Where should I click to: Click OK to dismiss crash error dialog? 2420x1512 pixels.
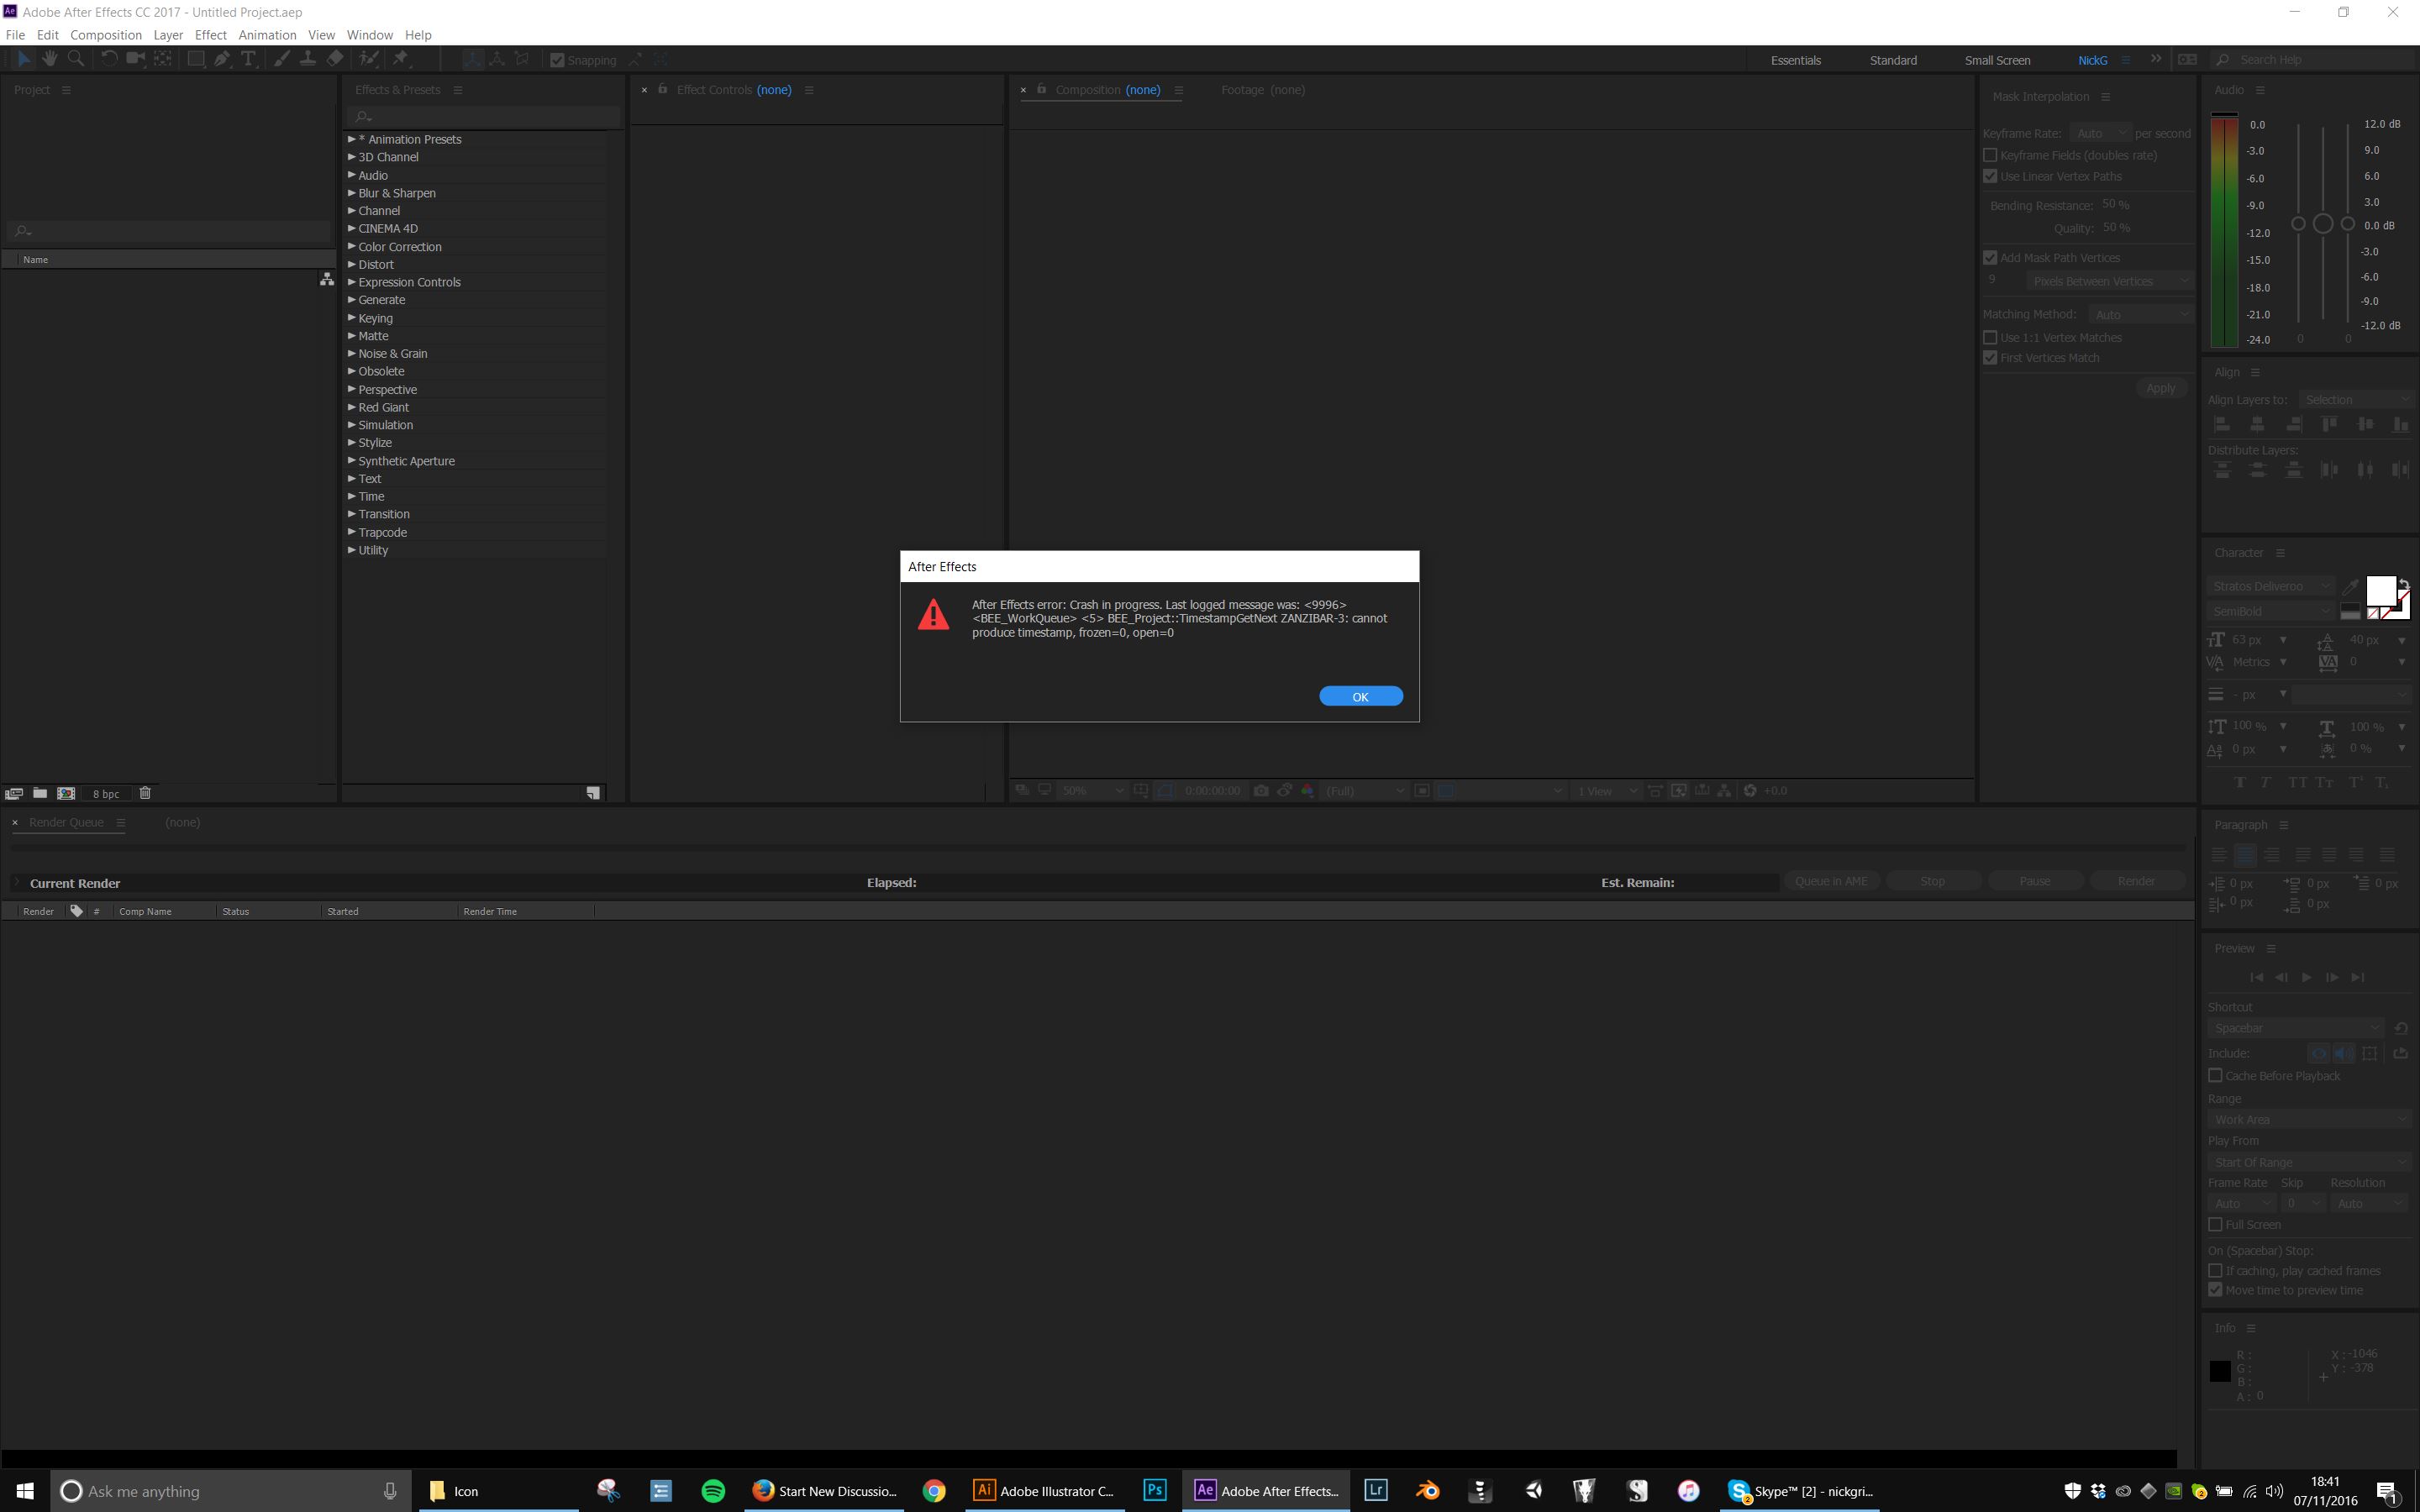pos(1359,695)
